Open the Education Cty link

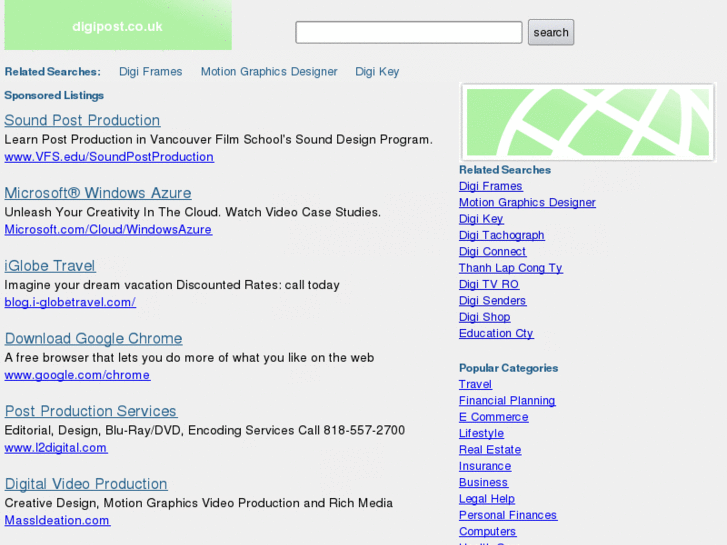(x=496, y=333)
